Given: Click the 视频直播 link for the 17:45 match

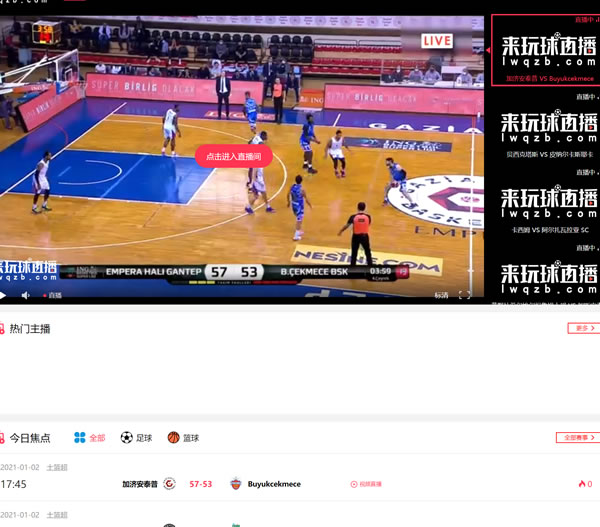Looking at the screenshot, I should pyautogui.click(x=366, y=484).
